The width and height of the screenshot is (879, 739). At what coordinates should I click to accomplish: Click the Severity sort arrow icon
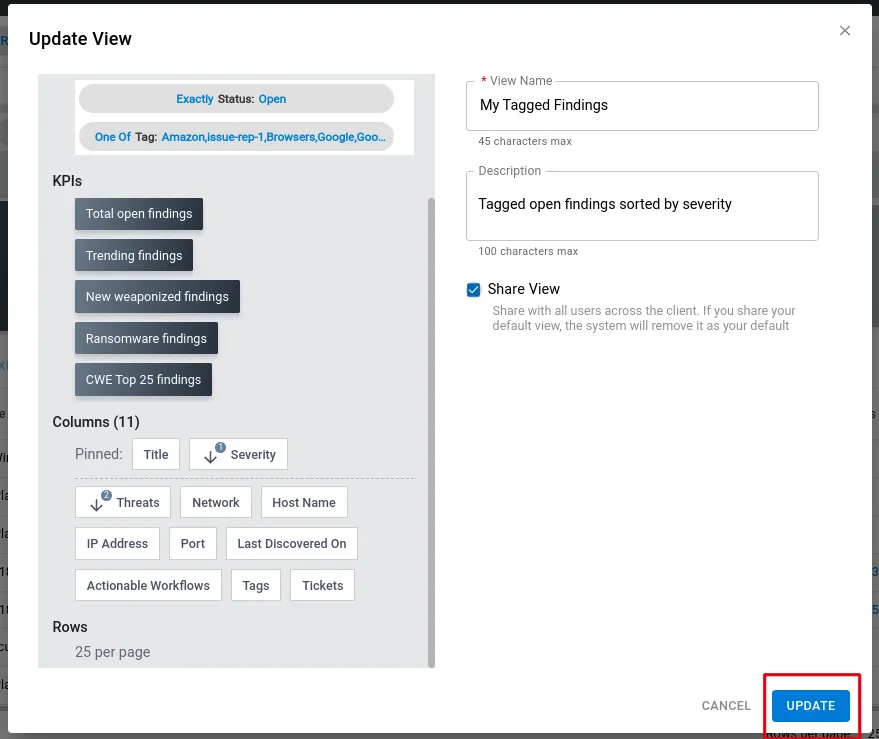coord(210,456)
